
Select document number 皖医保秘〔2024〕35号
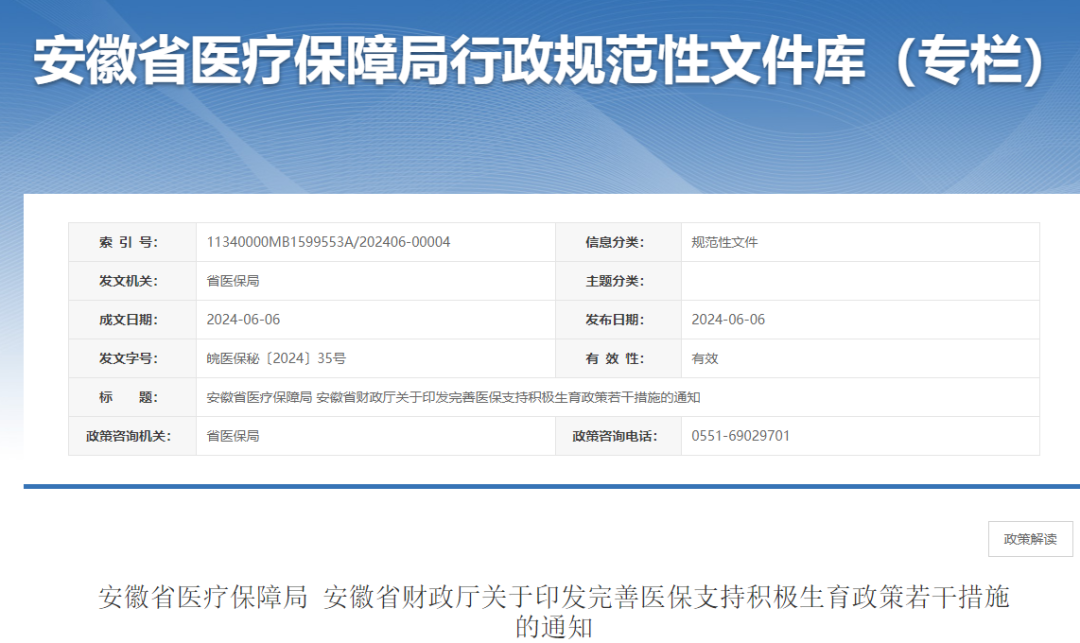coord(276,358)
